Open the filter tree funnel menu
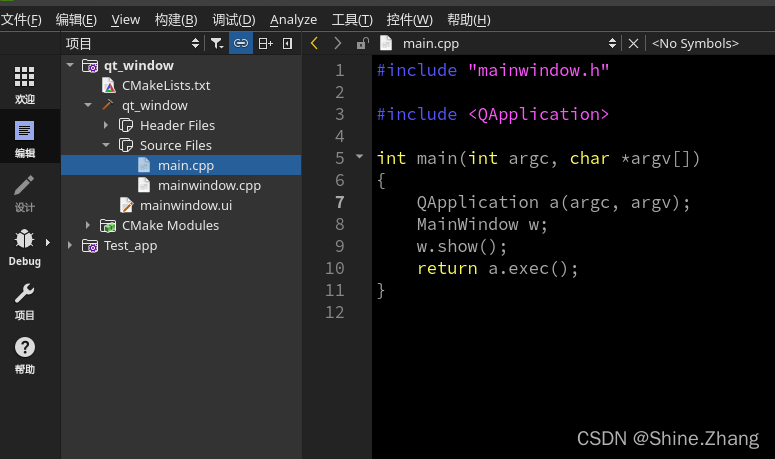775x459 pixels. click(x=217, y=43)
